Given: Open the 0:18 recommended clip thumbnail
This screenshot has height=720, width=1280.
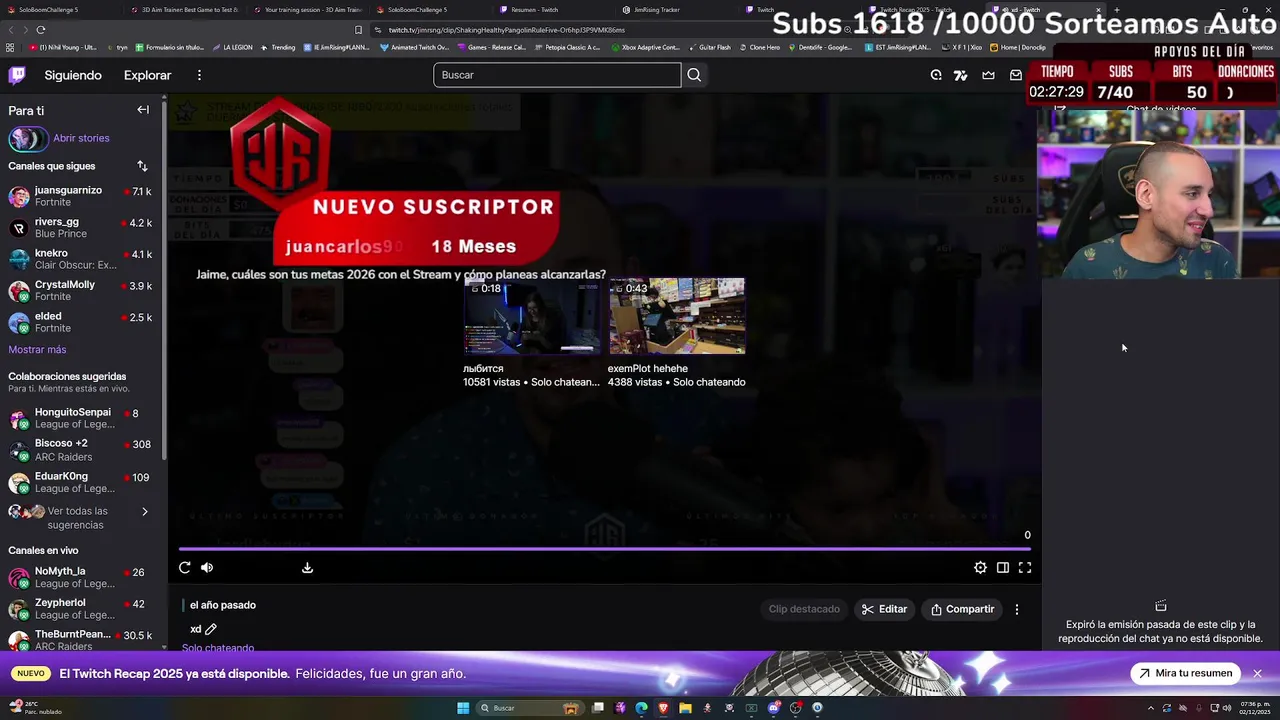Looking at the screenshot, I should 531,317.
